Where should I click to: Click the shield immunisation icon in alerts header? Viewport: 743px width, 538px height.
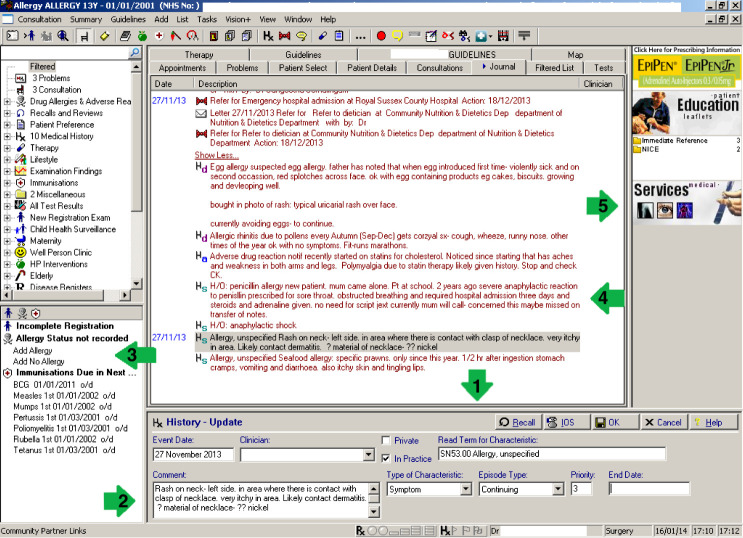[36, 313]
